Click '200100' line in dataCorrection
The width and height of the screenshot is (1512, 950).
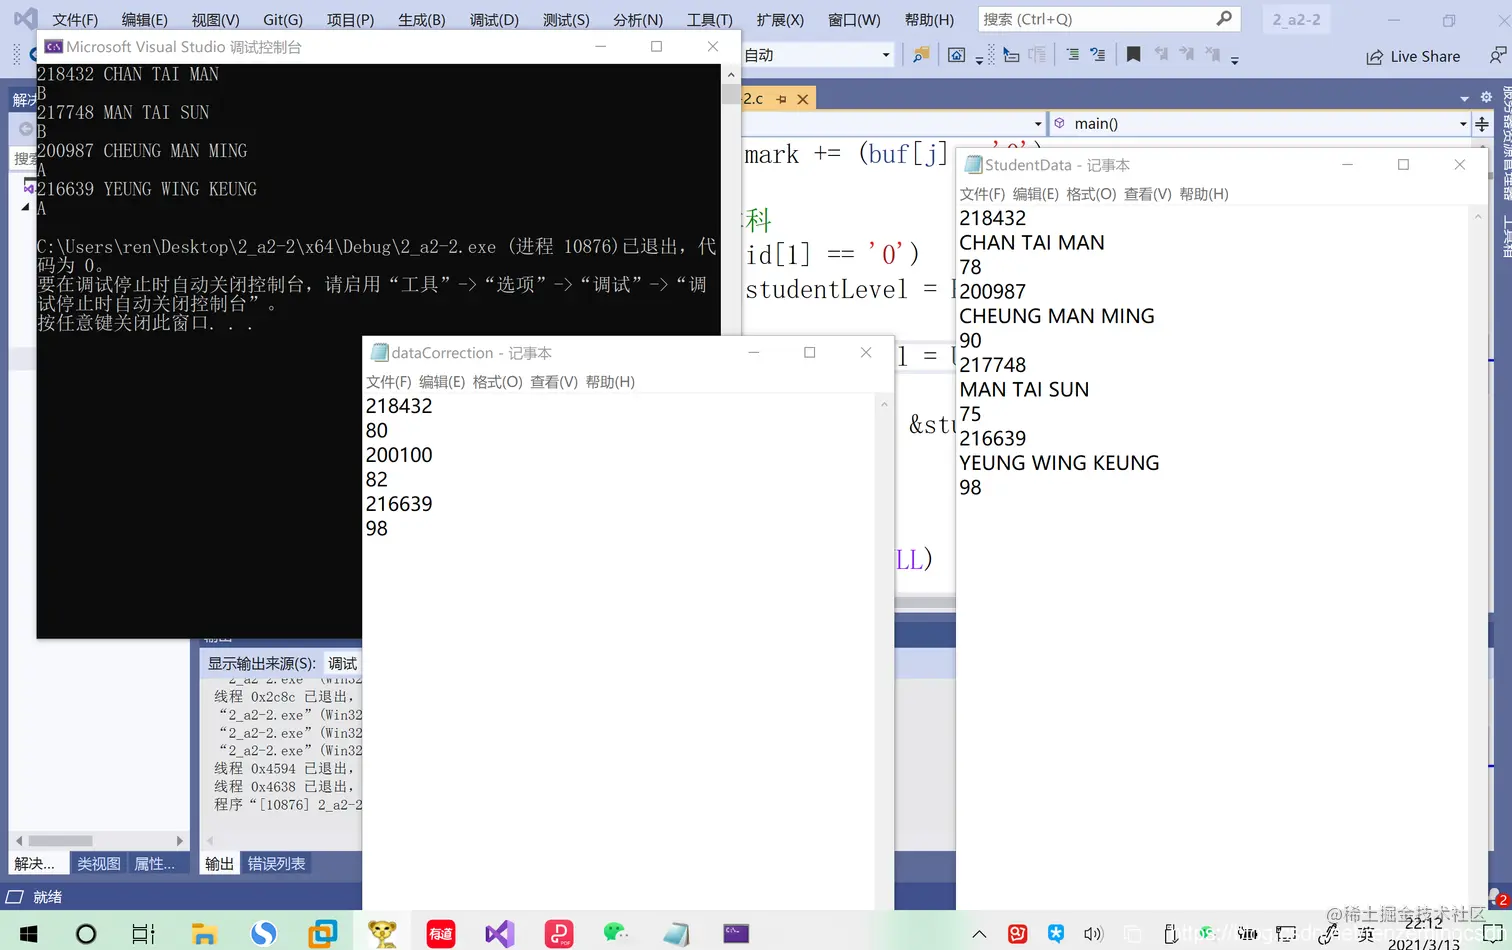click(399, 455)
